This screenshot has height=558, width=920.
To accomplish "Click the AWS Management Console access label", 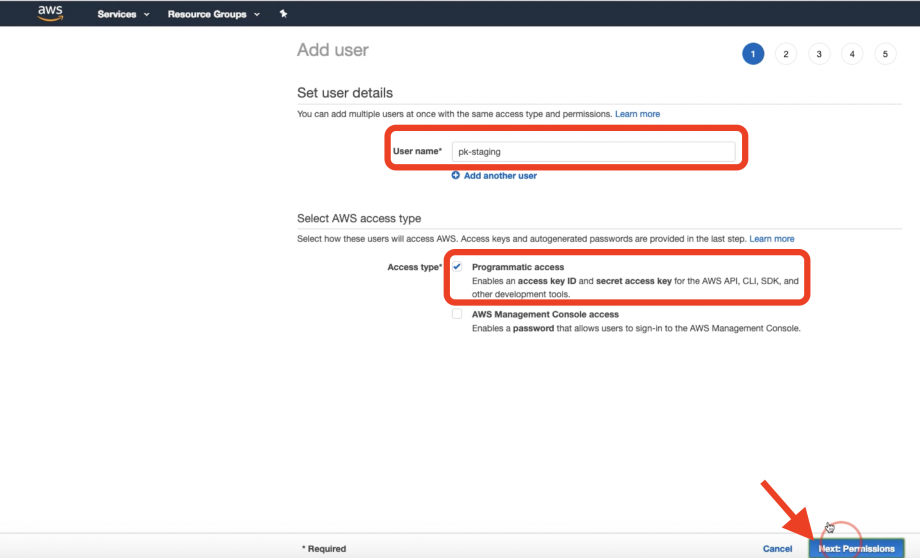I will click(545, 314).
